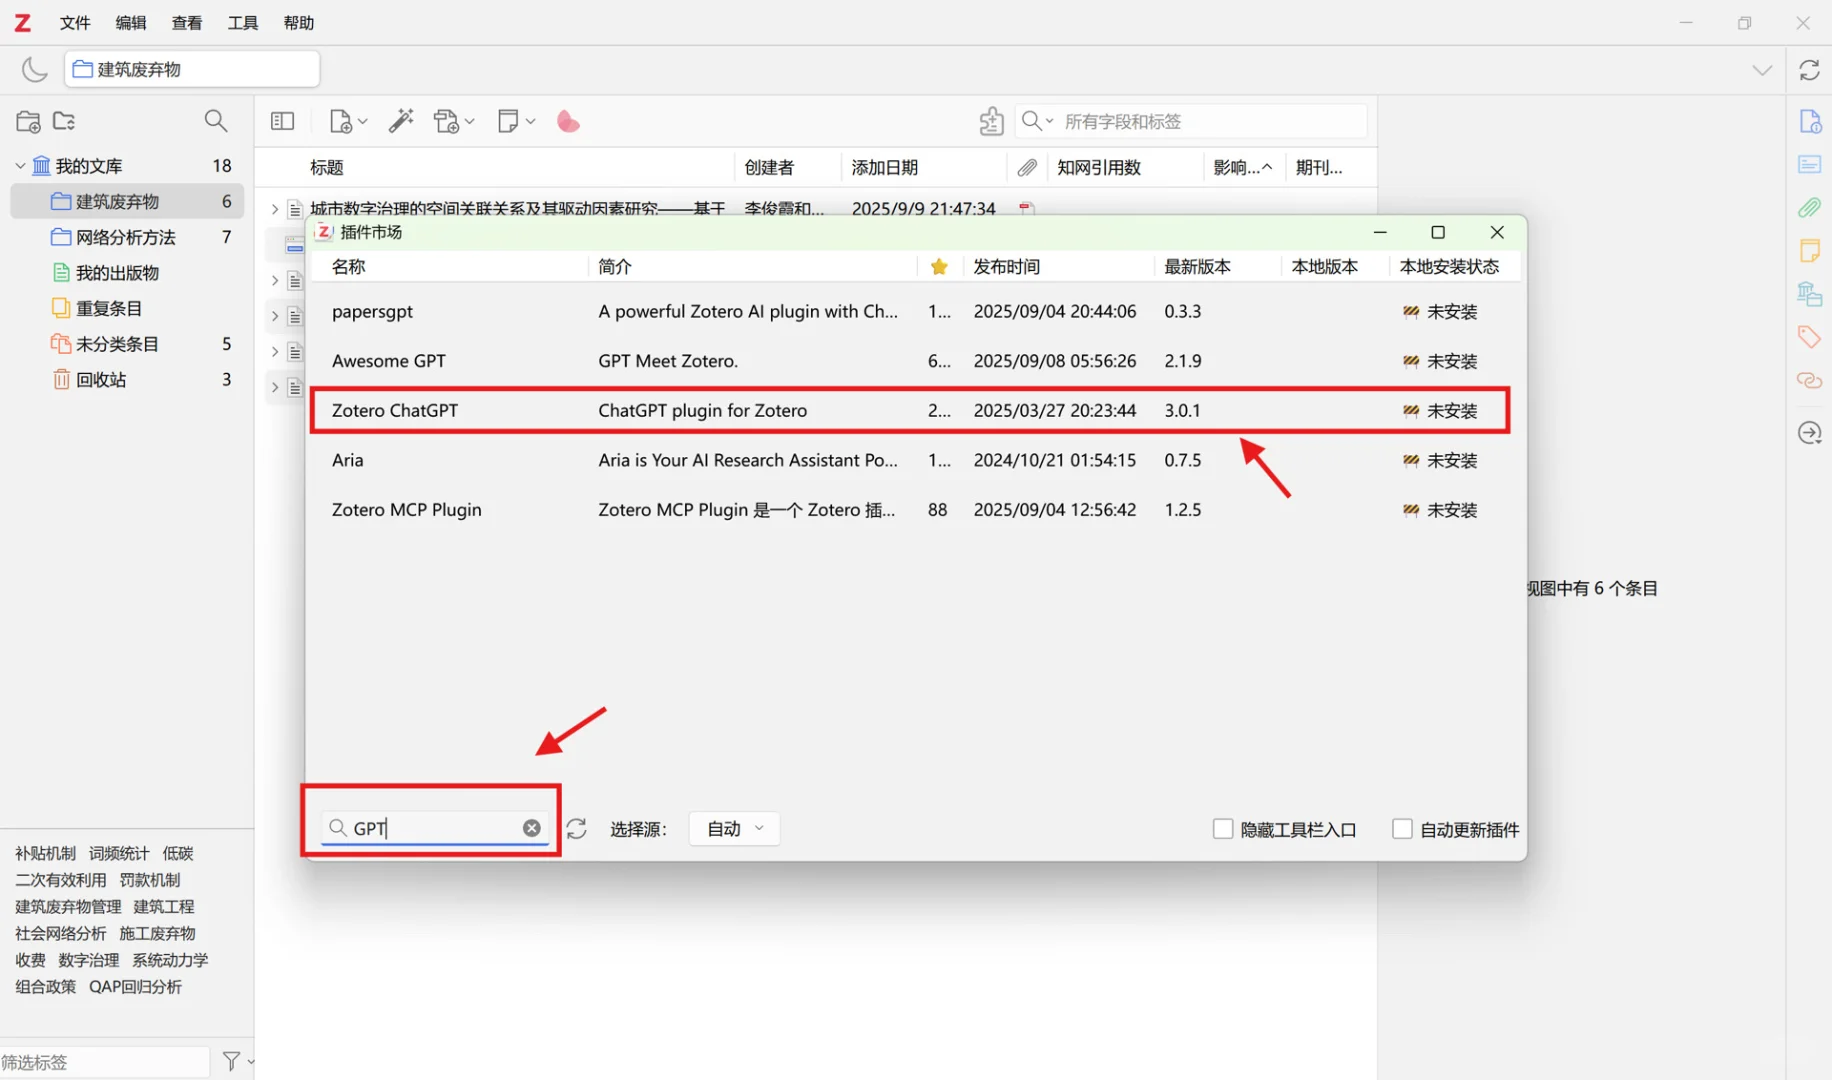Open the 文件 menu
This screenshot has width=1832, height=1080.
click(x=75, y=22)
